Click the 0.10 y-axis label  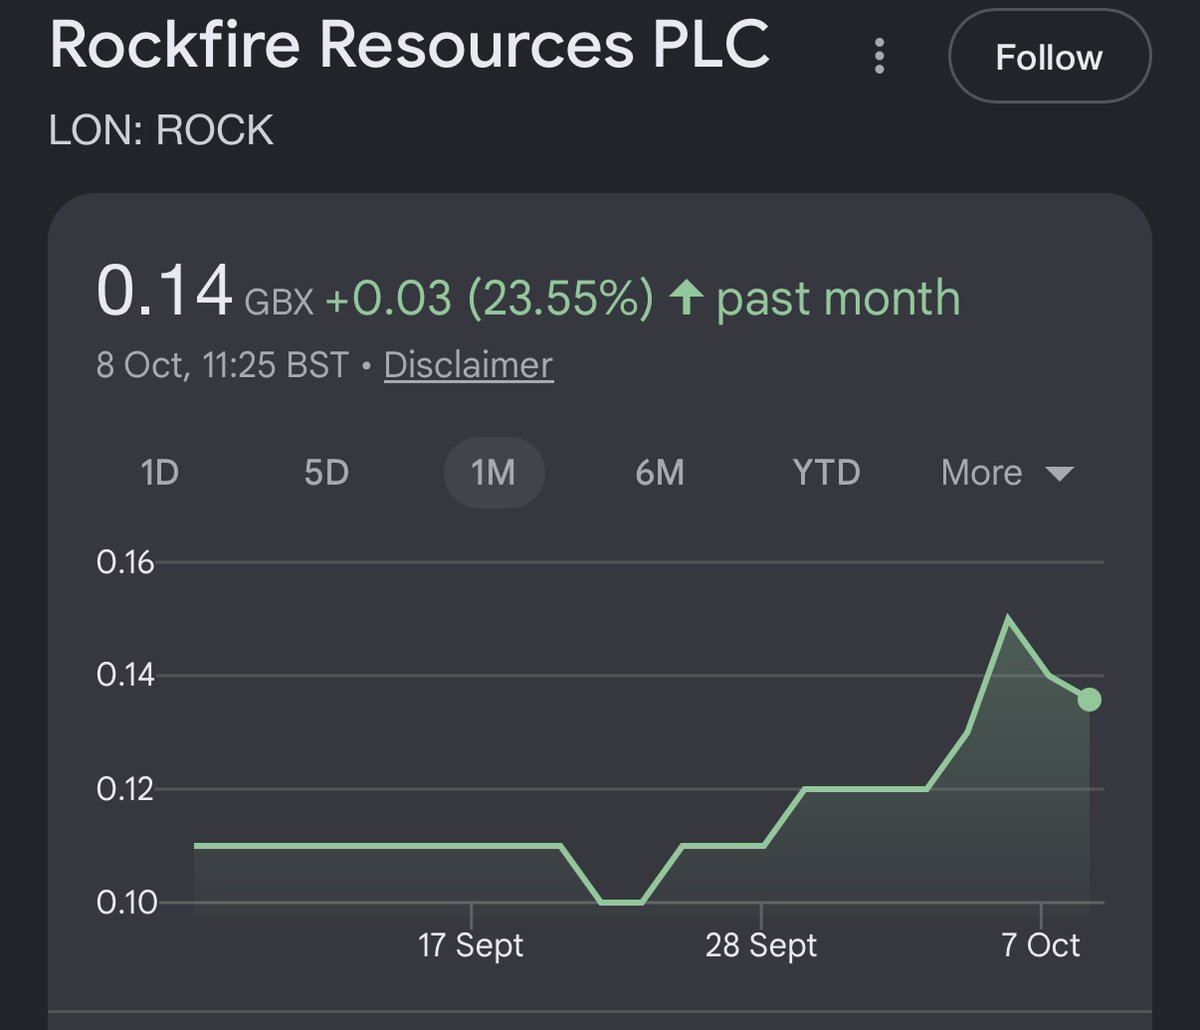pos(125,903)
